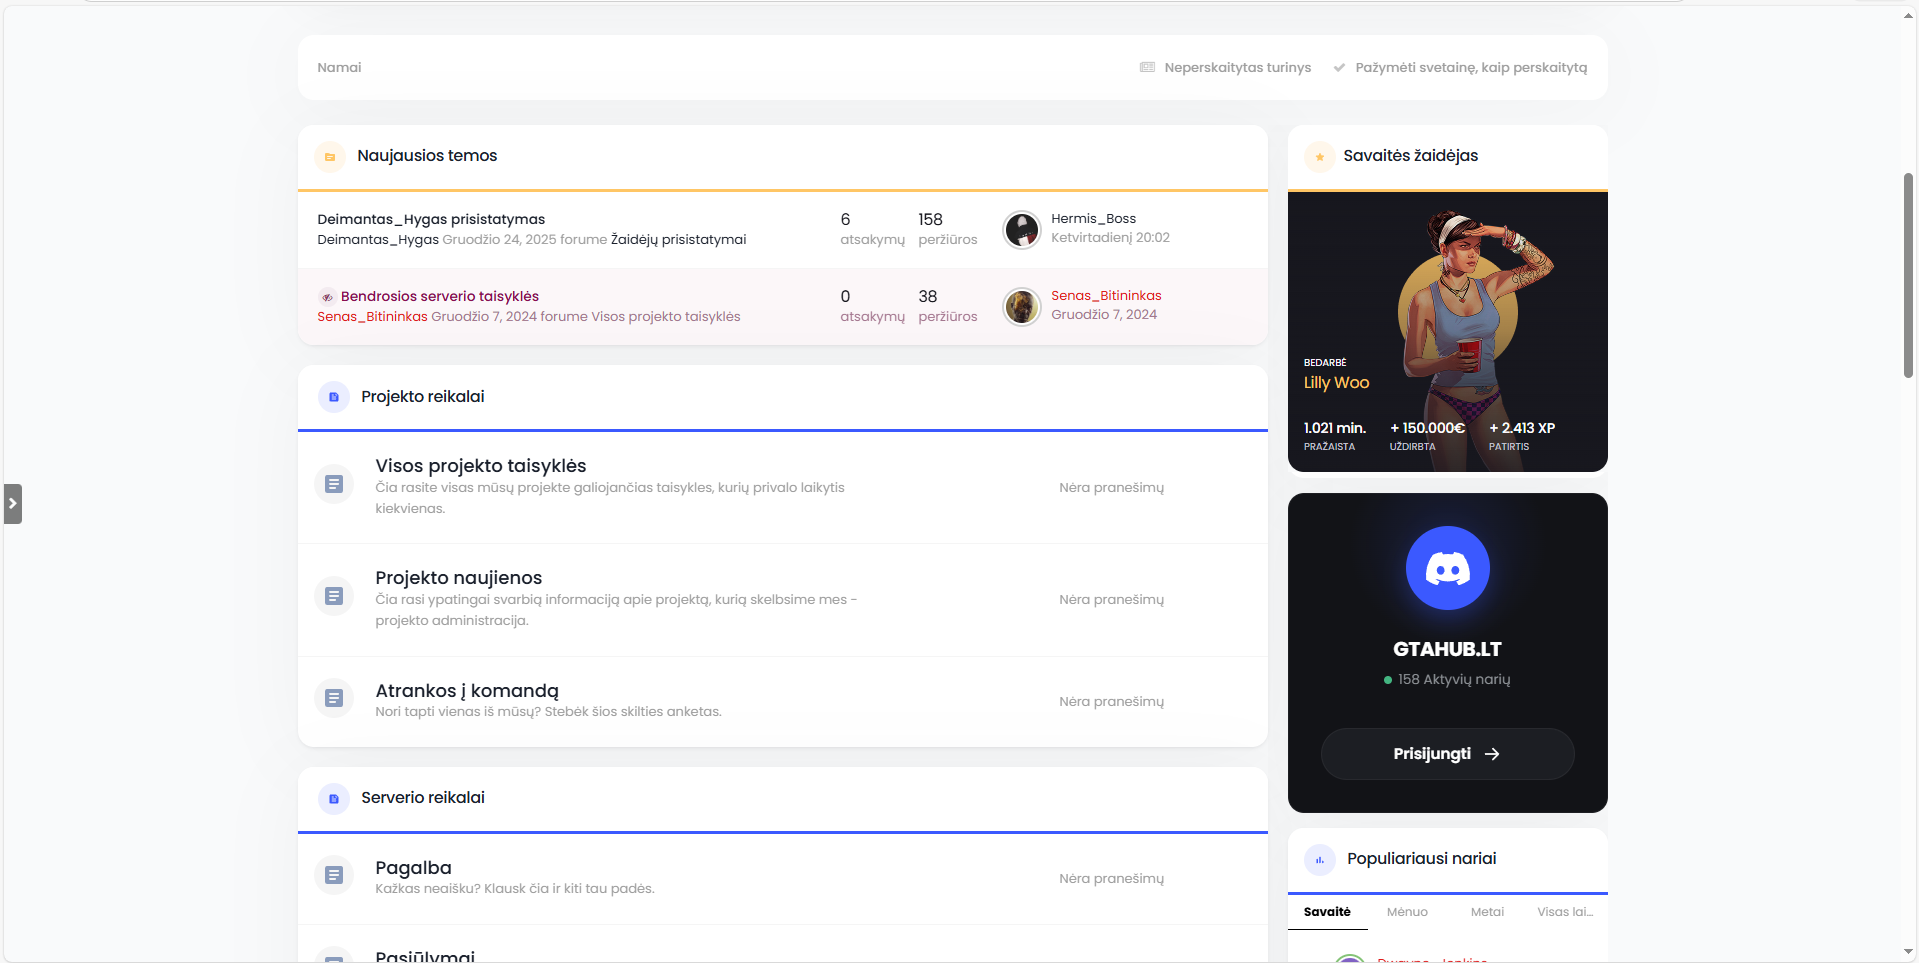Open the Atrankos į komandą forum
The height and width of the screenshot is (963, 1919).
(x=467, y=691)
